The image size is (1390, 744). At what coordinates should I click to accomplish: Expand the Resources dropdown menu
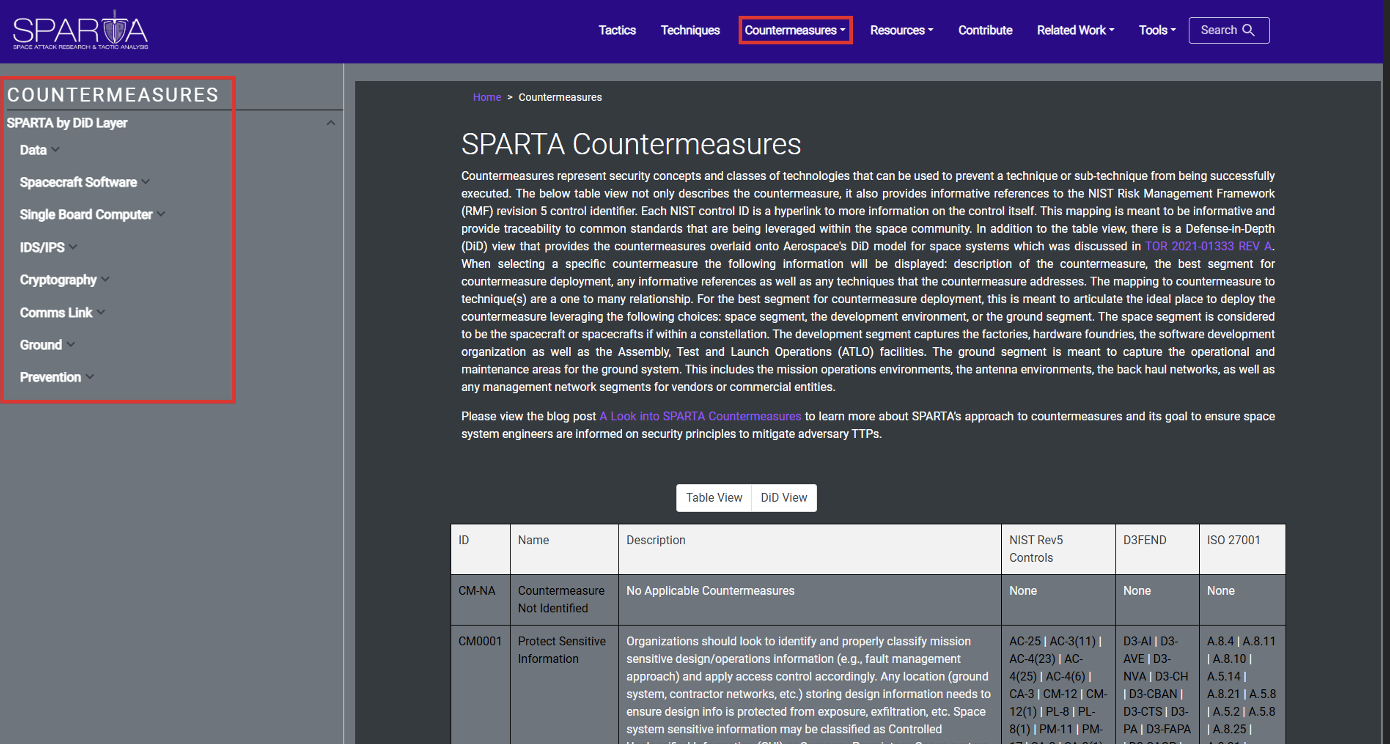(901, 30)
